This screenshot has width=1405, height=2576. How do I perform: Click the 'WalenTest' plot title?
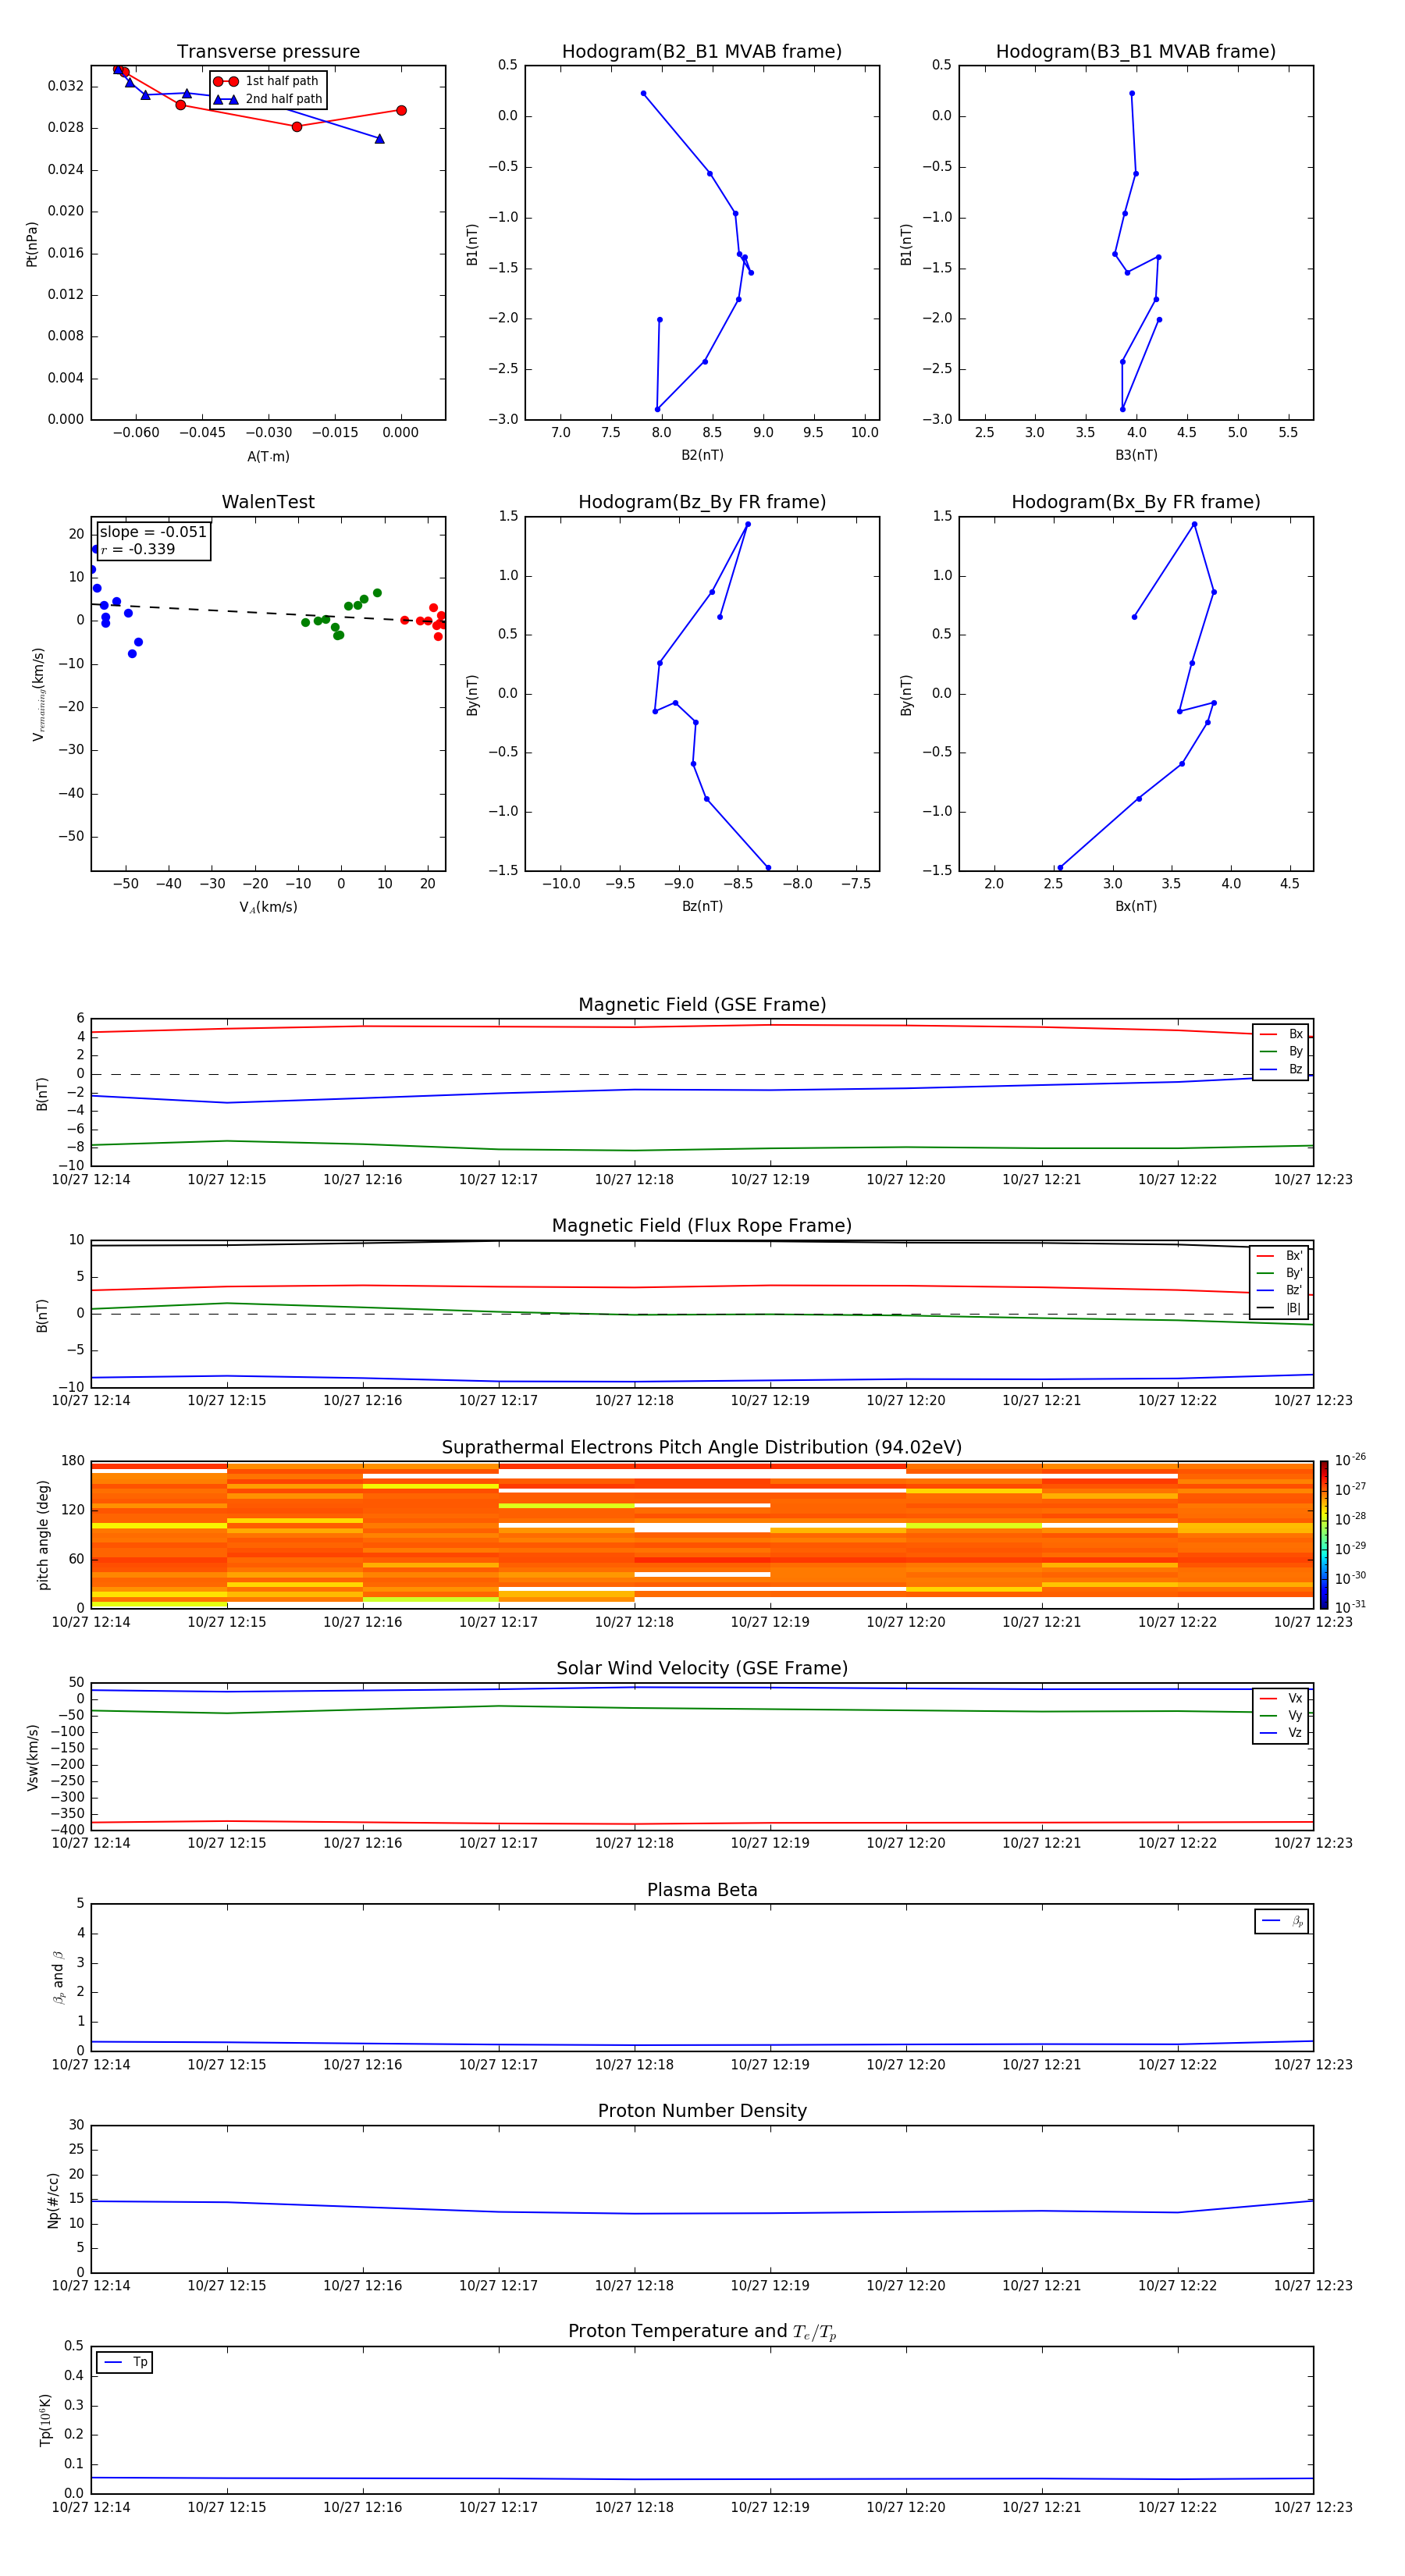[268, 502]
